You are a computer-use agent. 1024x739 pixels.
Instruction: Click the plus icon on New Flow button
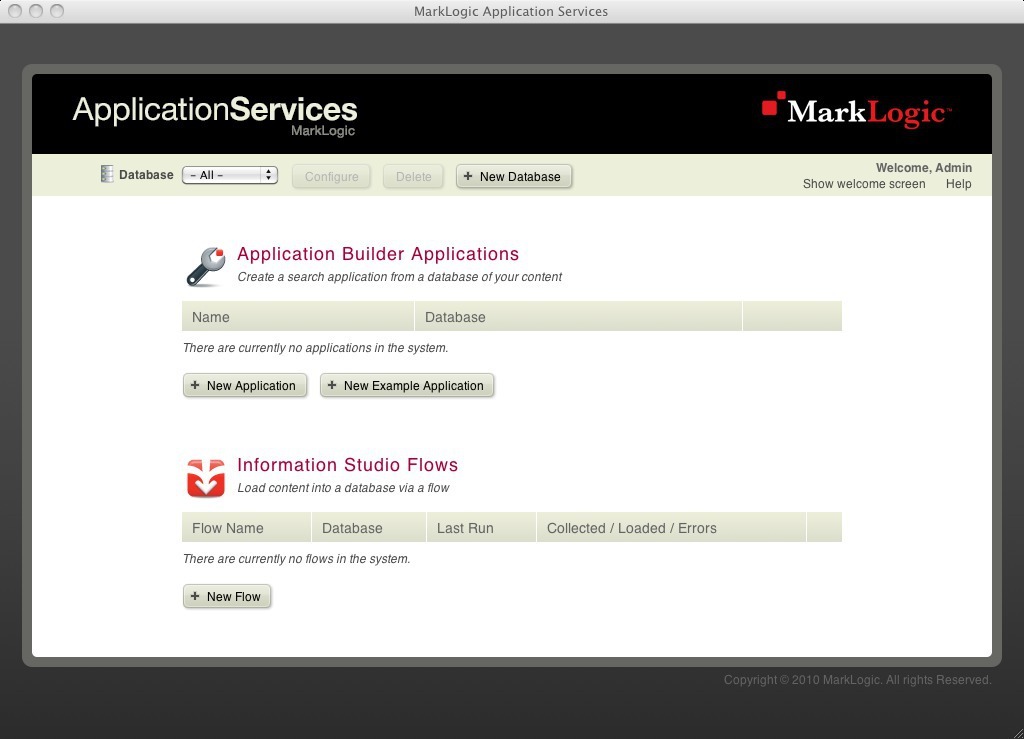click(195, 595)
